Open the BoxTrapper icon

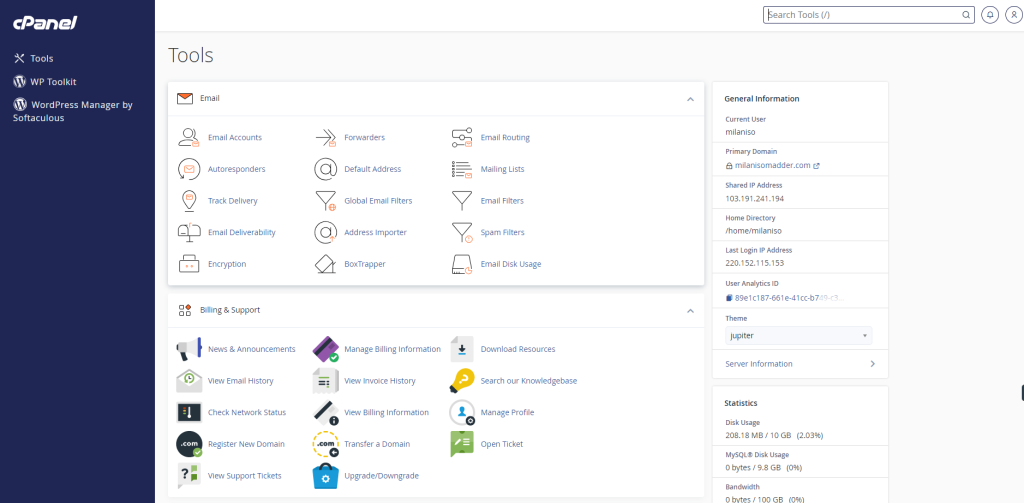pos(325,264)
